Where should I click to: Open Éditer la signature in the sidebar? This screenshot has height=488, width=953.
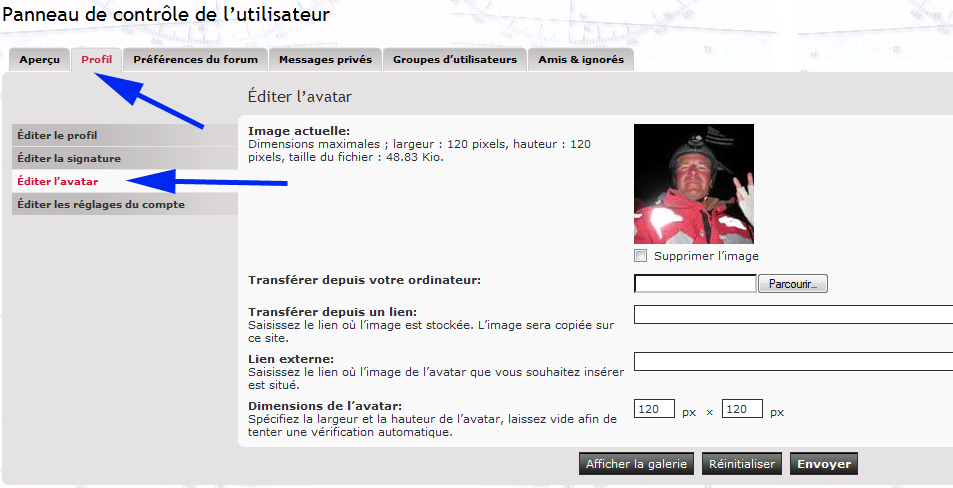[69, 158]
